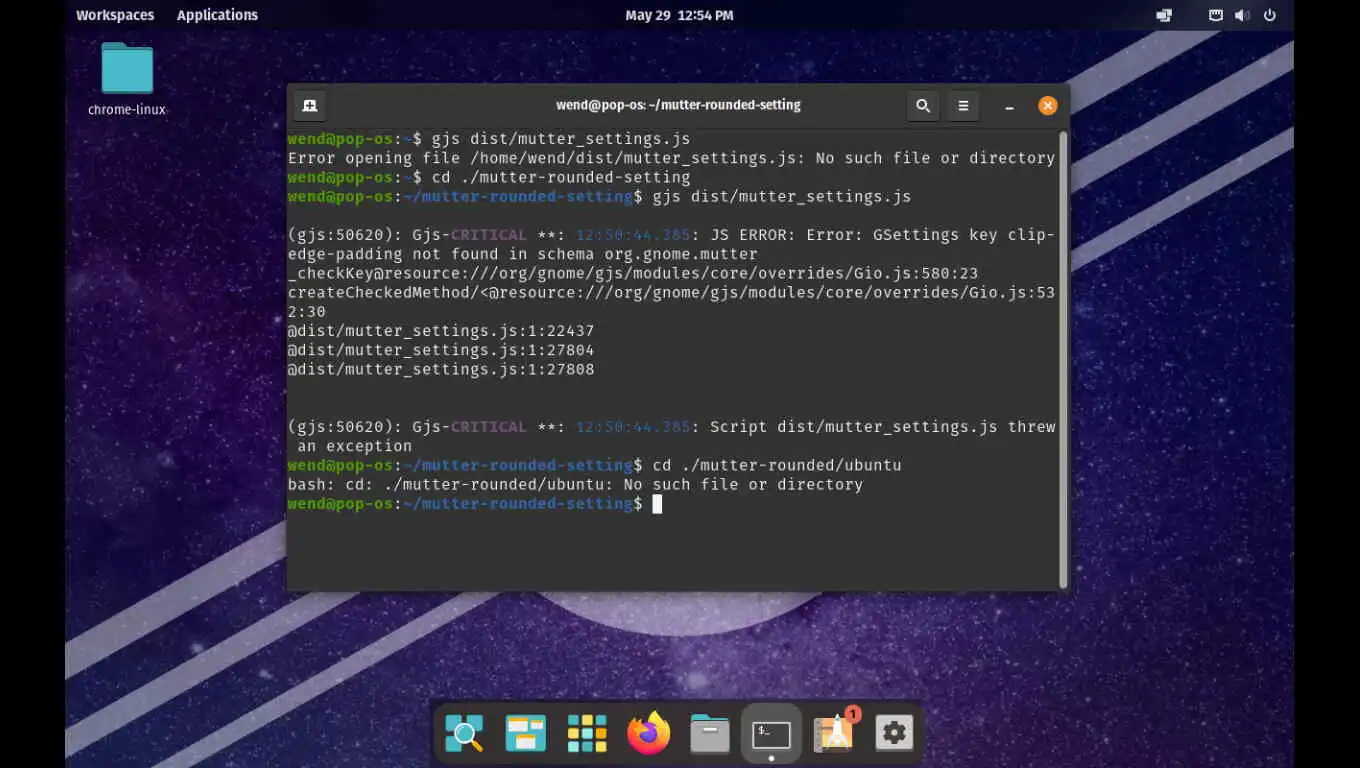Image resolution: width=1360 pixels, height=768 pixels.
Task: Click 'bash: cd: ./mutter-rounded/ubuntu' error line
Action: (x=575, y=484)
